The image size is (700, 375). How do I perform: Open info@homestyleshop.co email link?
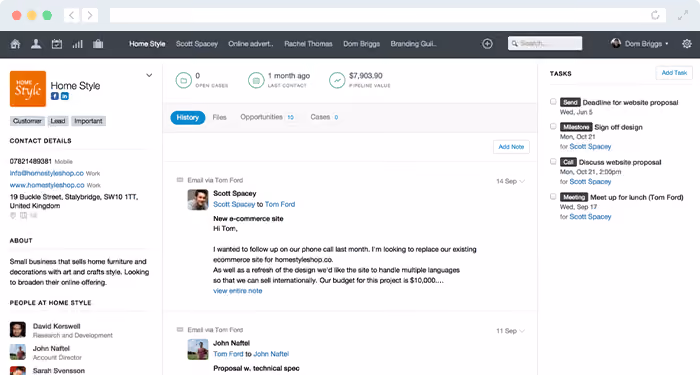click(47, 173)
